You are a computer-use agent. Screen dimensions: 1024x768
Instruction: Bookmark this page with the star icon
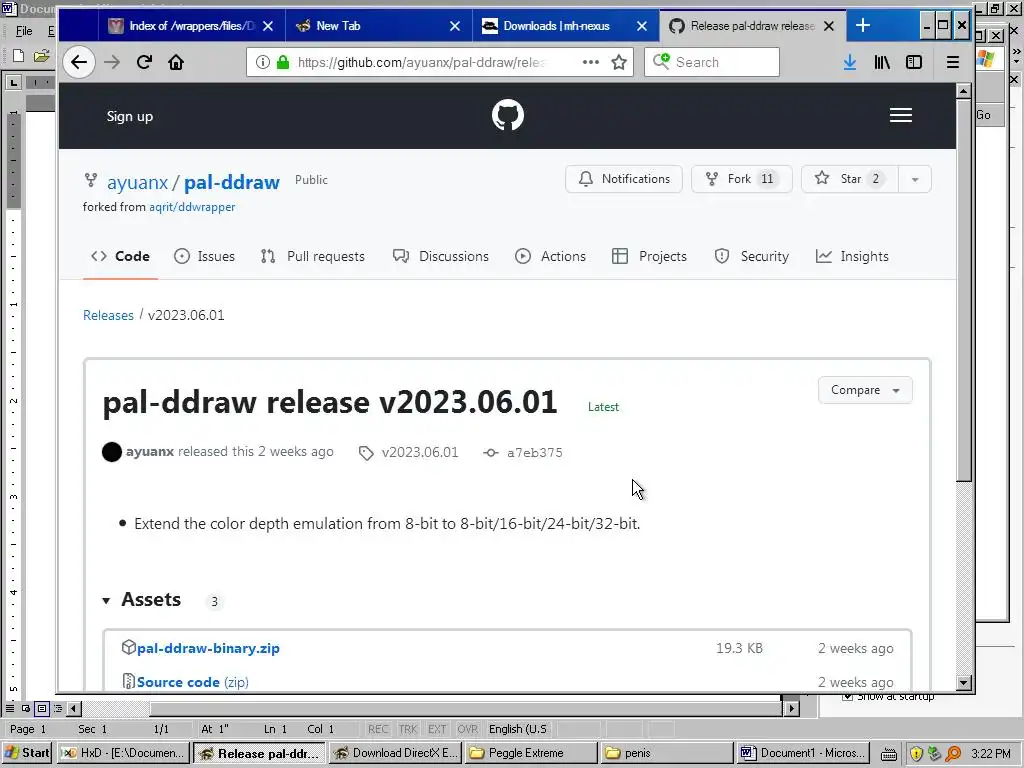click(x=618, y=62)
